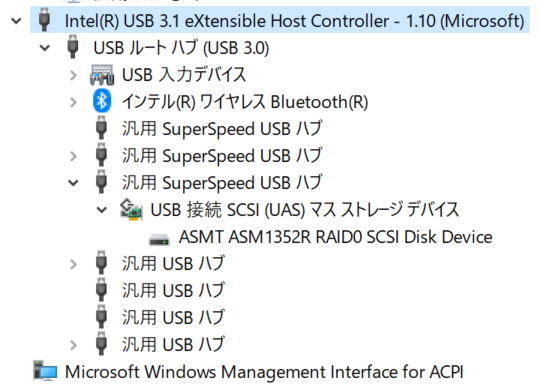Click the Windows Management Interface for ACPI icon
Image resolution: width=541 pixels, height=388 pixels.
point(45,371)
